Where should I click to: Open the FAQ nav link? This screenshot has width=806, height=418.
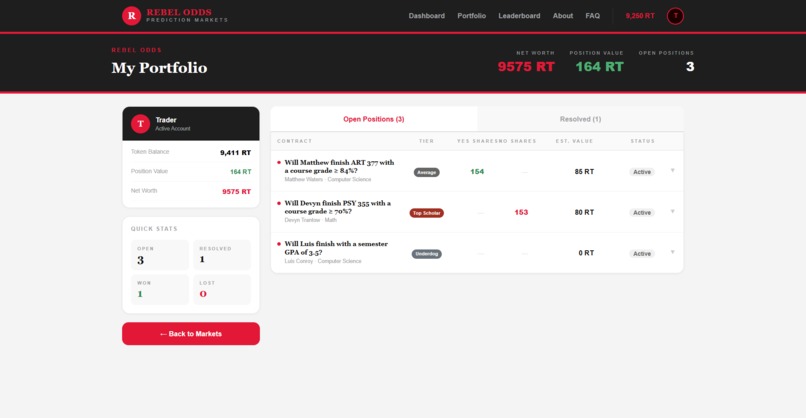pos(592,16)
